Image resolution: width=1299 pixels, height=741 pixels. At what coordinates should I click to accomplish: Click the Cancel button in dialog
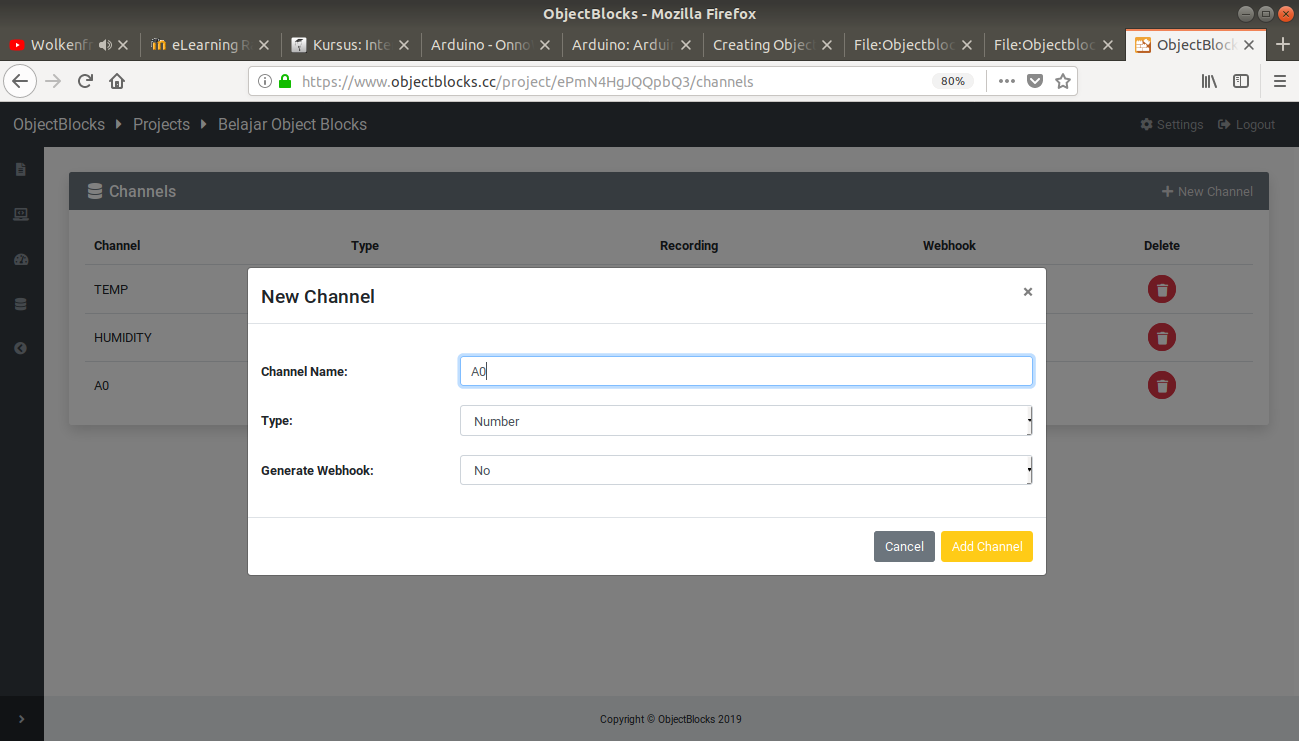(904, 546)
